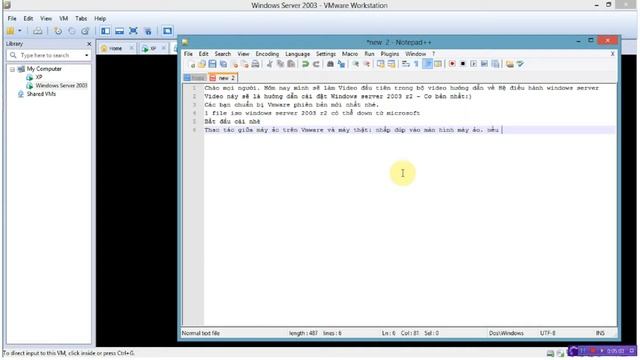640x360 pixels.
Task: Toggle Word wrap icon in Notepad++ toolbar
Action: pos(406,64)
